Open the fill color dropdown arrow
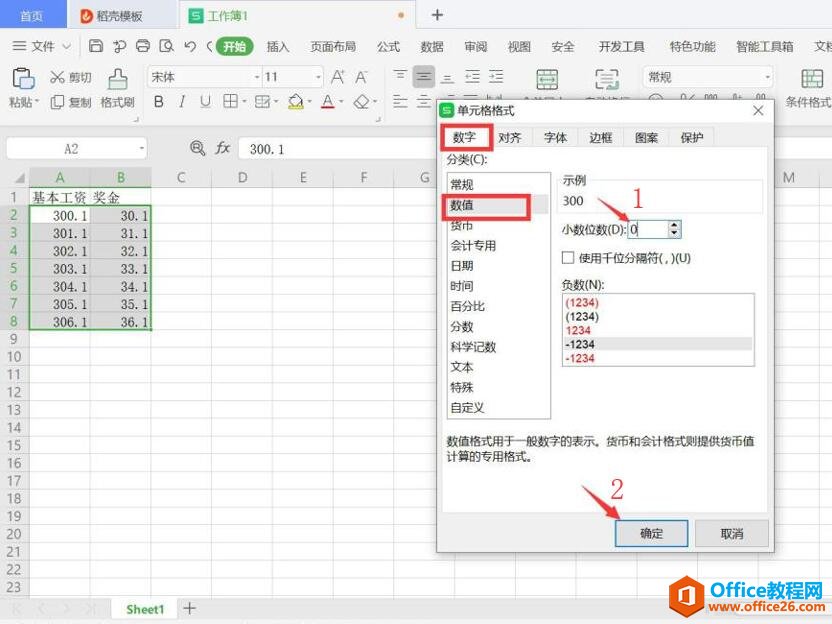 click(309, 101)
